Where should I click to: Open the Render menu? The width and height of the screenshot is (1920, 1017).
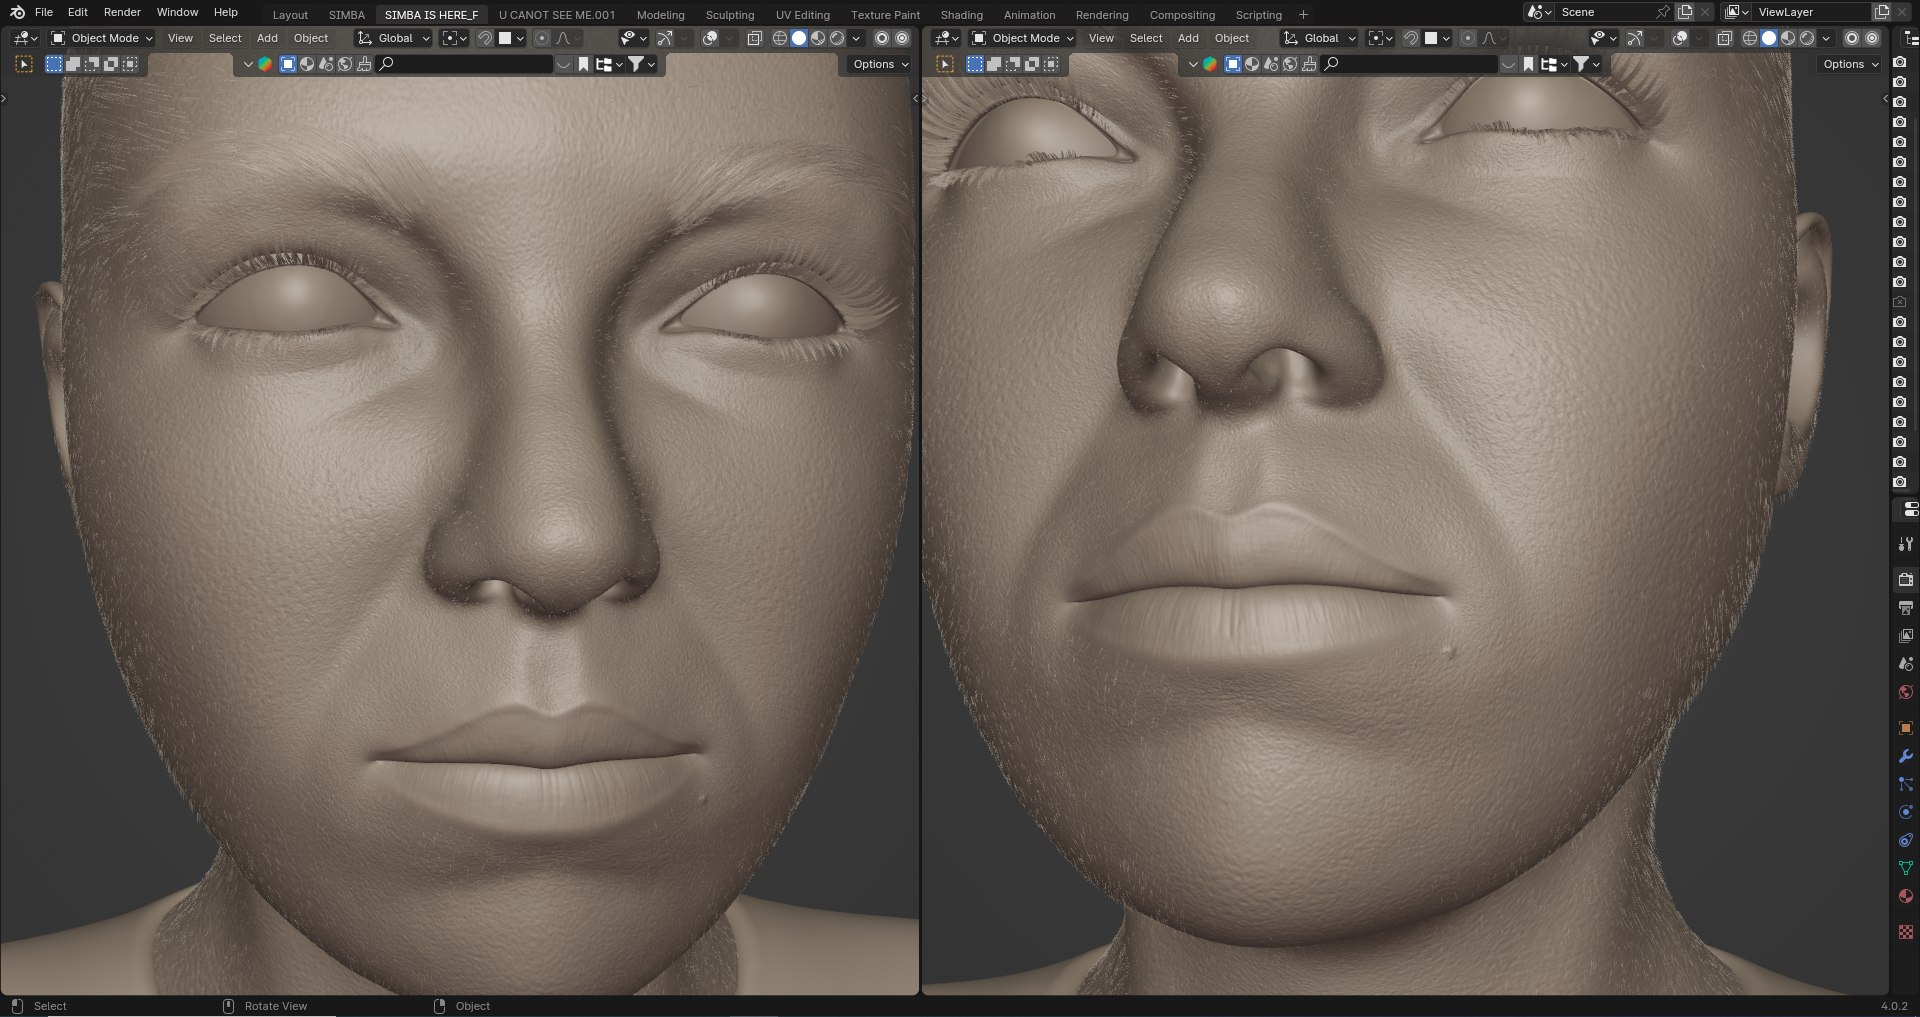click(x=122, y=12)
